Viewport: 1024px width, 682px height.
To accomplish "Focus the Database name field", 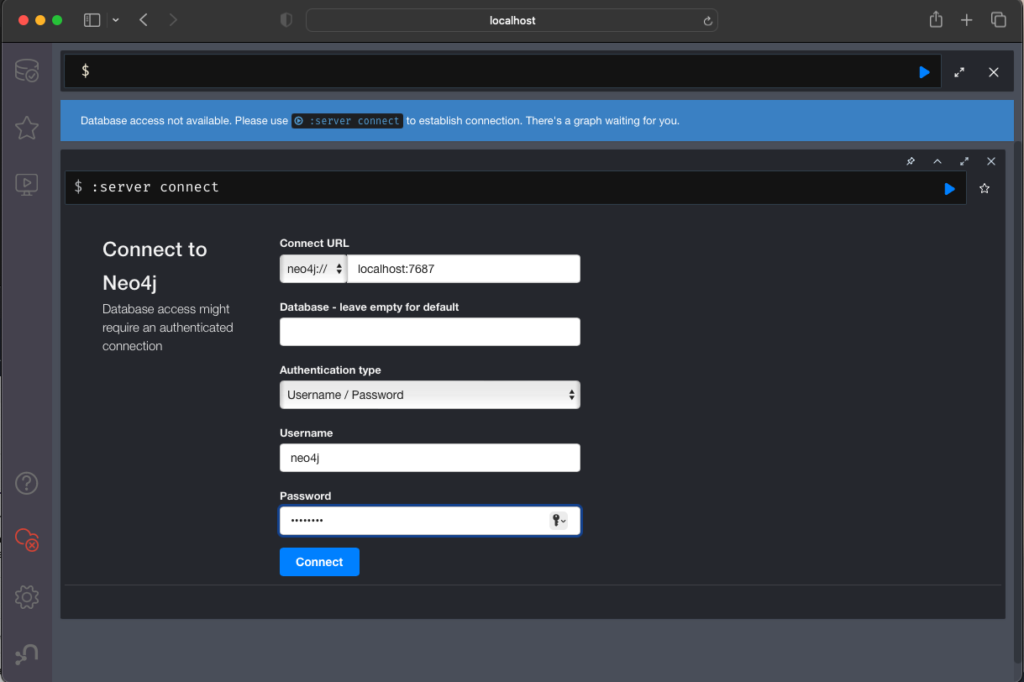I will (430, 332).
